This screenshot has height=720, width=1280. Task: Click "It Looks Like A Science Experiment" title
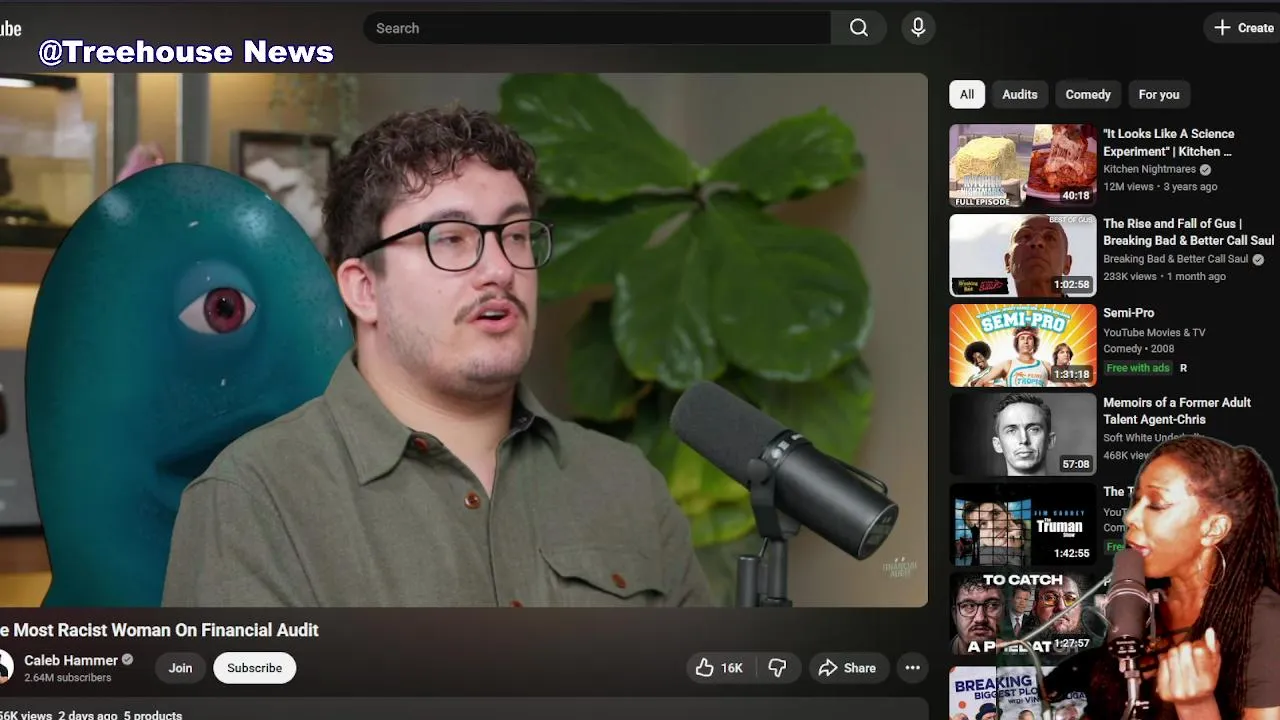click(1168, 142)
